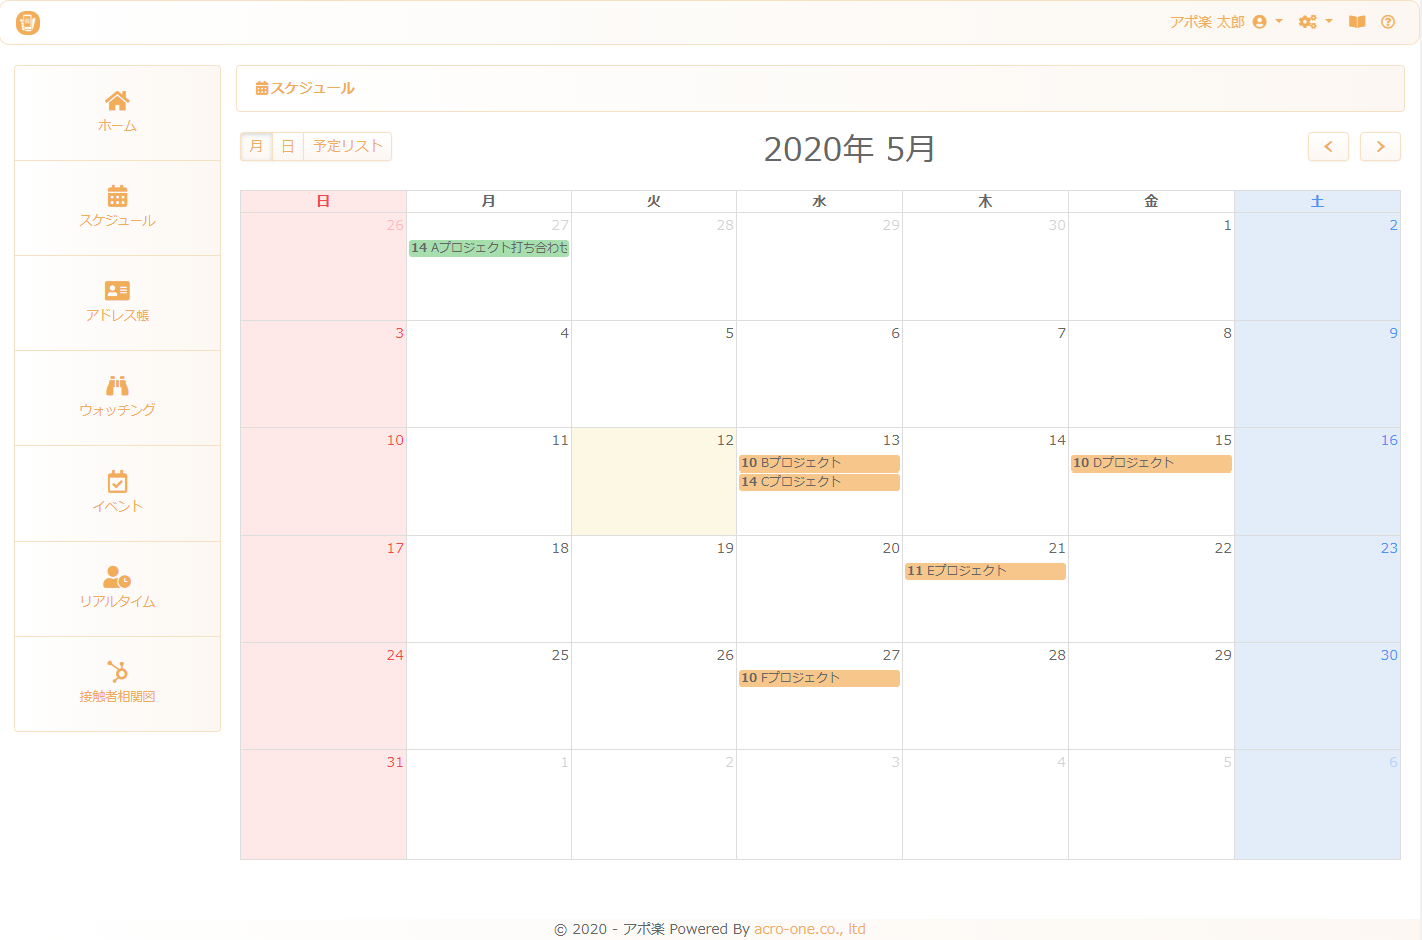Select Saturday date number 16
This screenshot has height=940, width=1422.
pos(1389,440)
